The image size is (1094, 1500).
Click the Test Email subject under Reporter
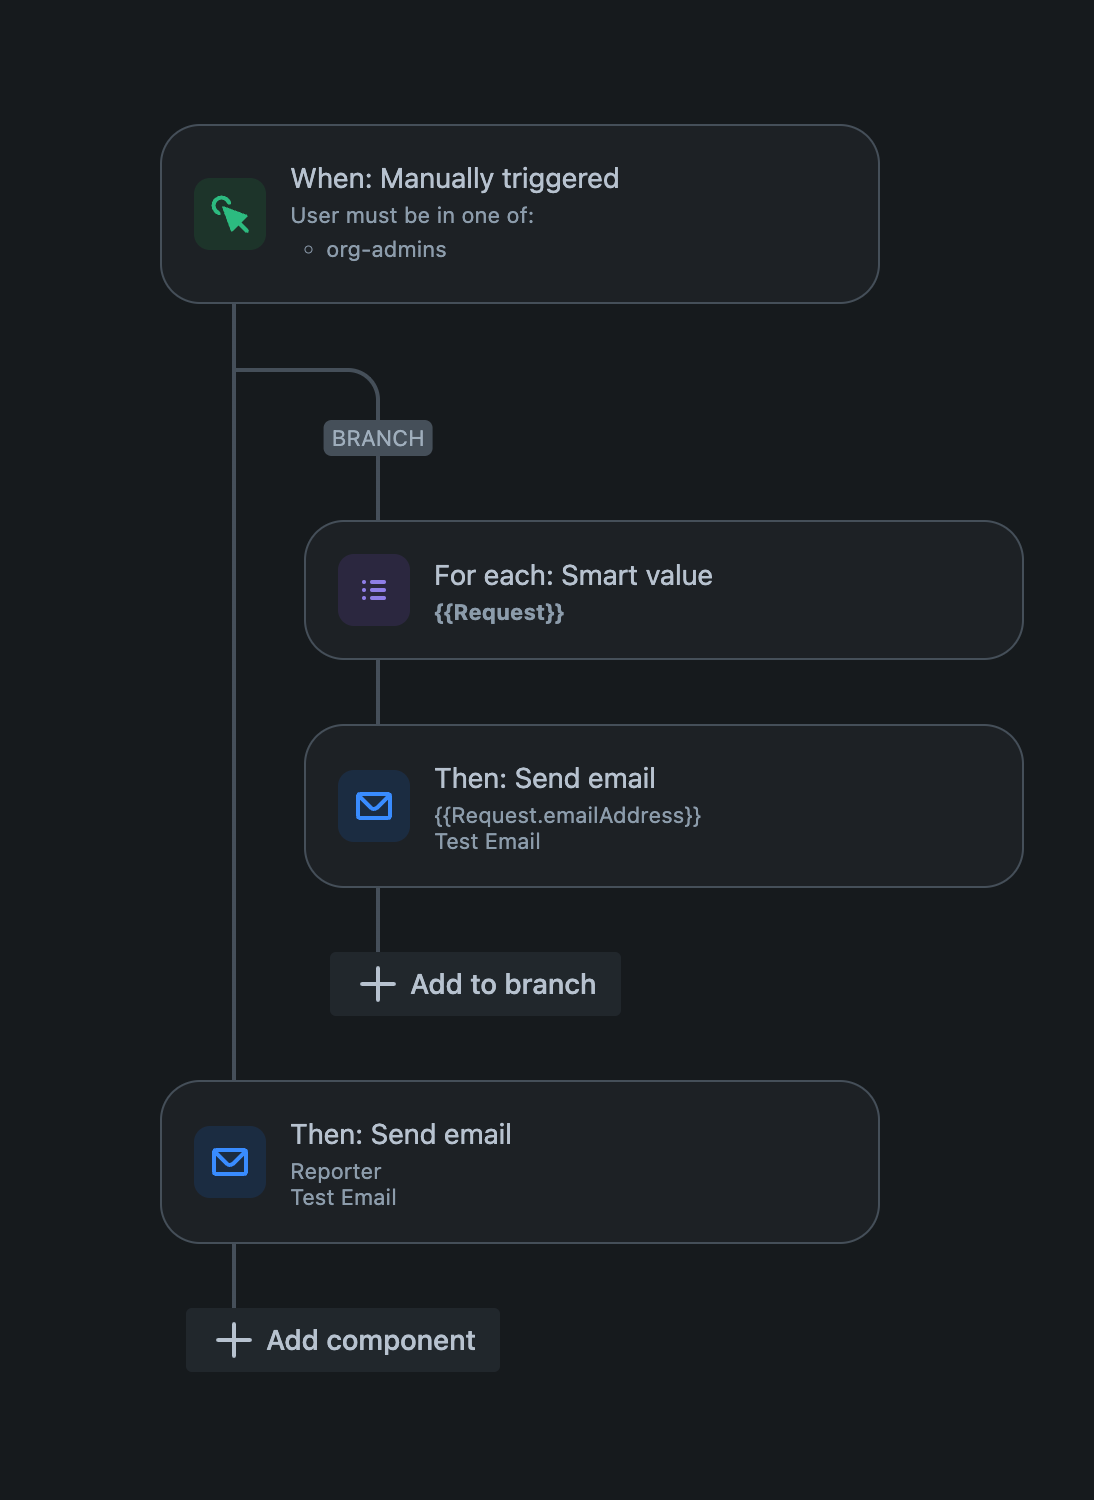pyautogui.click(x=343, y=1197)
